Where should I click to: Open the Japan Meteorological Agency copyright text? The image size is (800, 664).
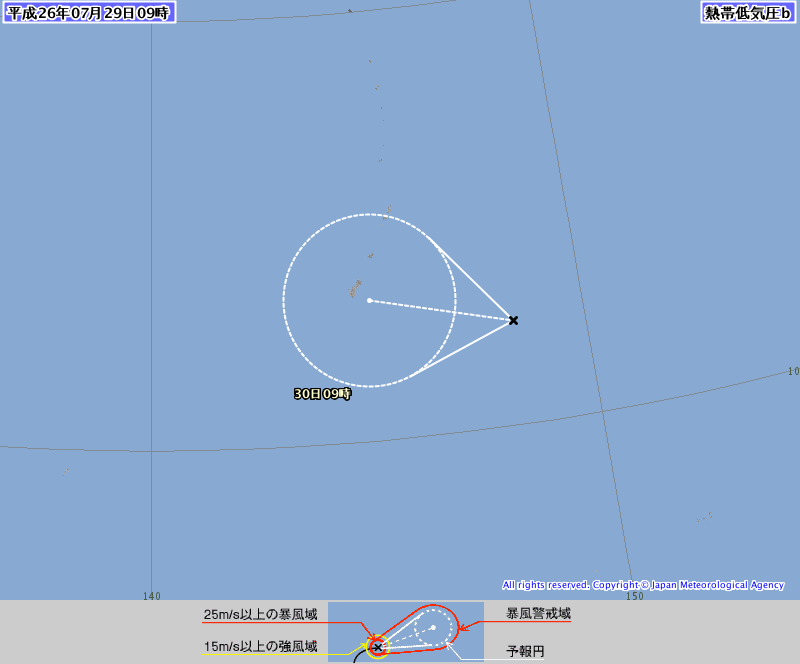tap(643, 585)
